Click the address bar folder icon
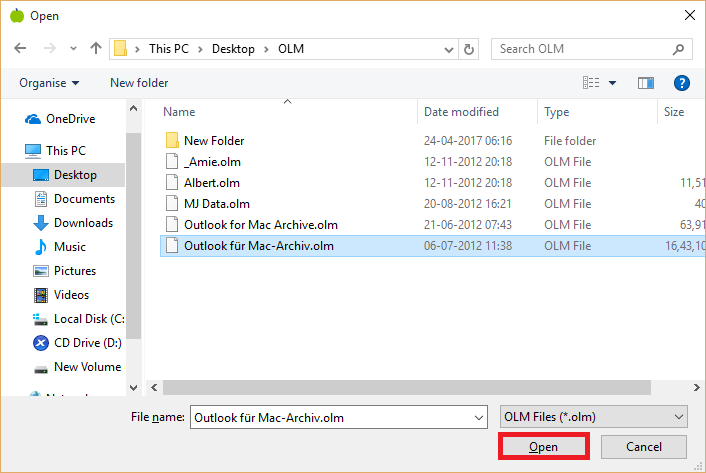Image resolution: width=706 pixels, height=473 pixels. (x=120, y=49)
